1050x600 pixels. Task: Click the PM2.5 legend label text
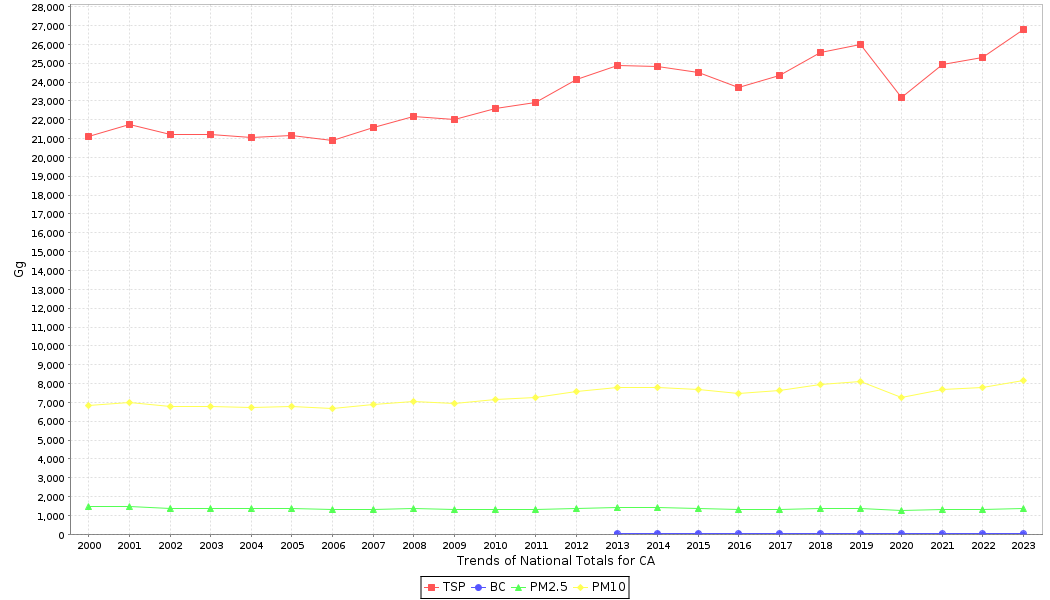coord(548,587)
